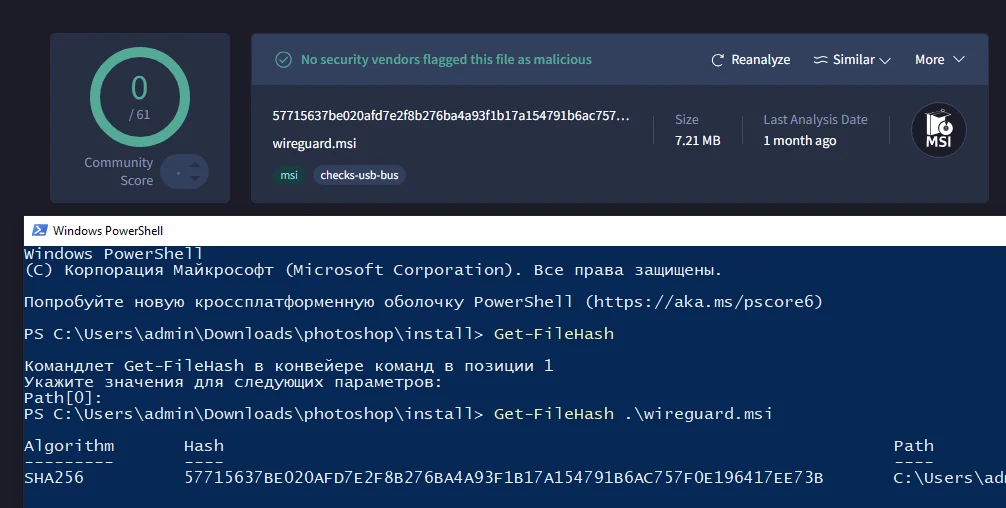1006x508 pixels.
Task: Select the checks-usb-bus tag
Action: coord(359,175)
